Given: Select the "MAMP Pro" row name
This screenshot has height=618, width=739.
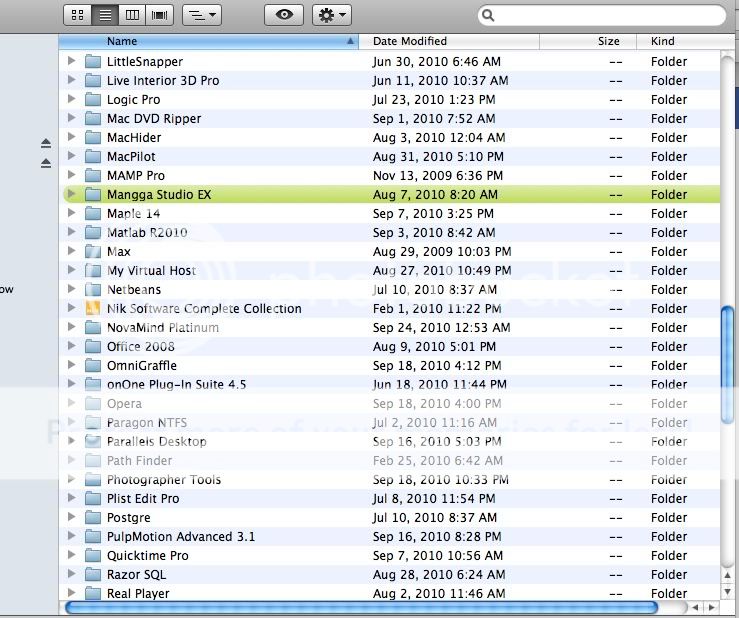Looking at the screenshot, I should pos(136,176).
